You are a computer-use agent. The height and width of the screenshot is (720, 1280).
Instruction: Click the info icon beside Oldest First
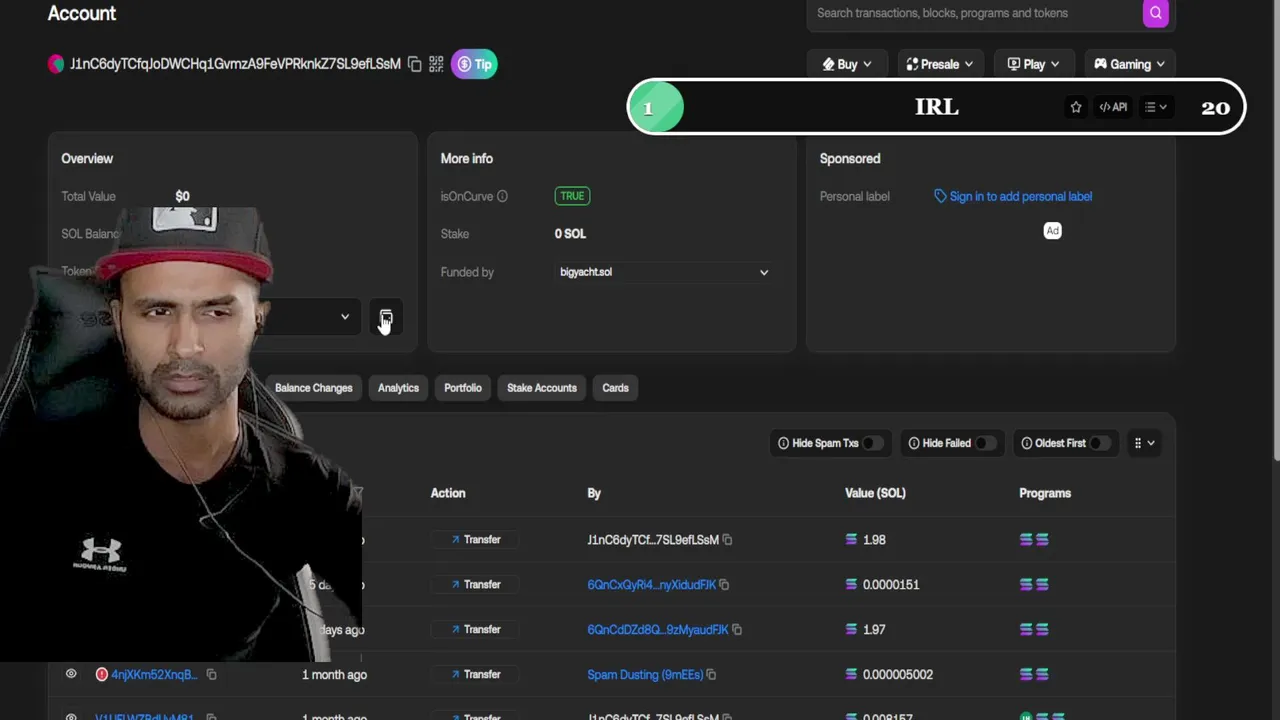tap(1027, 443)
